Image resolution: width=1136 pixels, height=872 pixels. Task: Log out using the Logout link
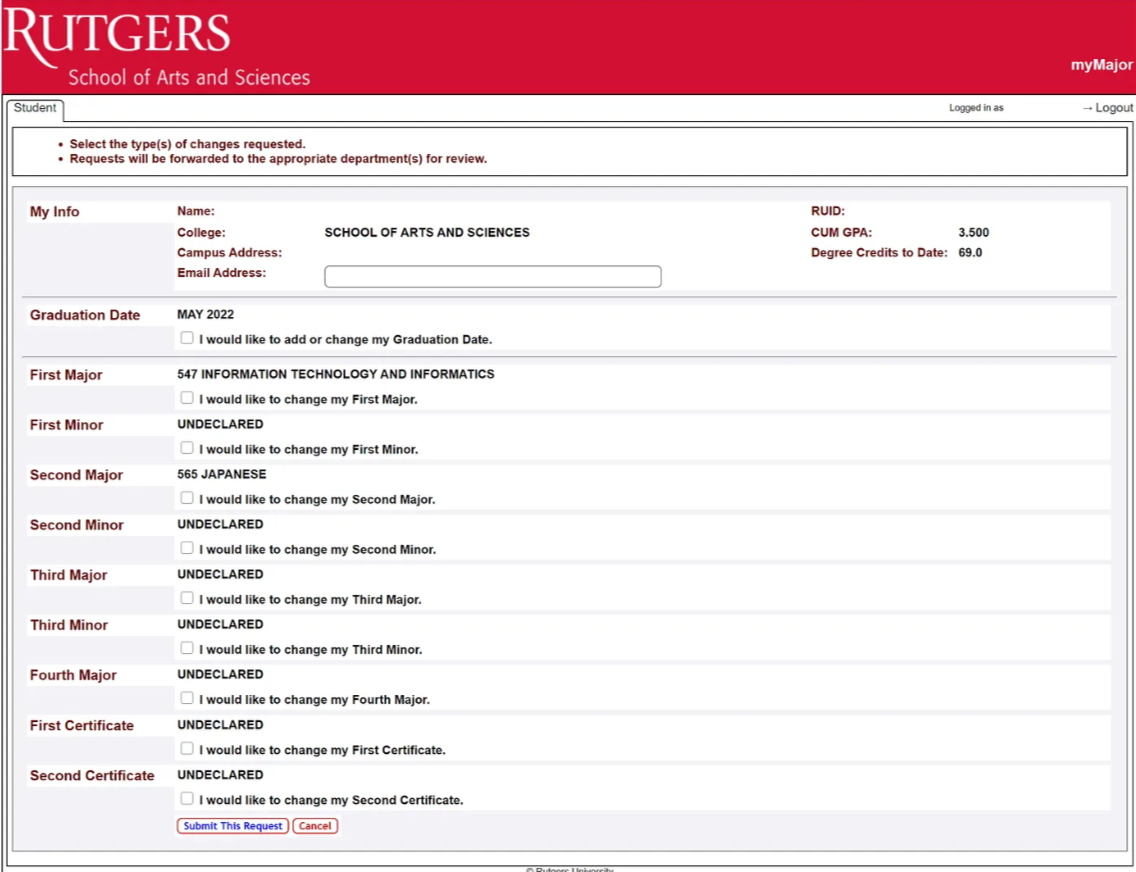(1107, 107)
